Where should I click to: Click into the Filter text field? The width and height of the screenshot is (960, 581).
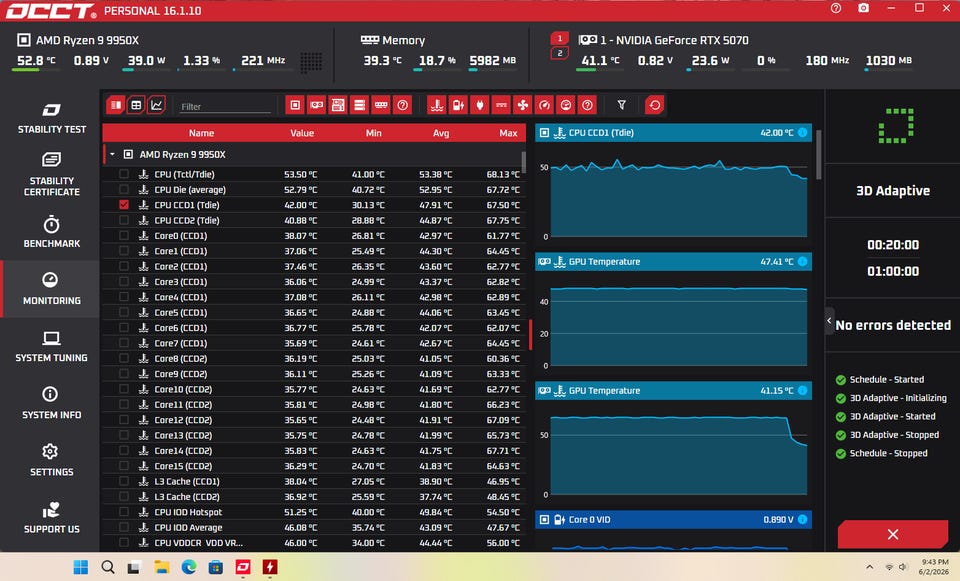[x=225, y=107]
